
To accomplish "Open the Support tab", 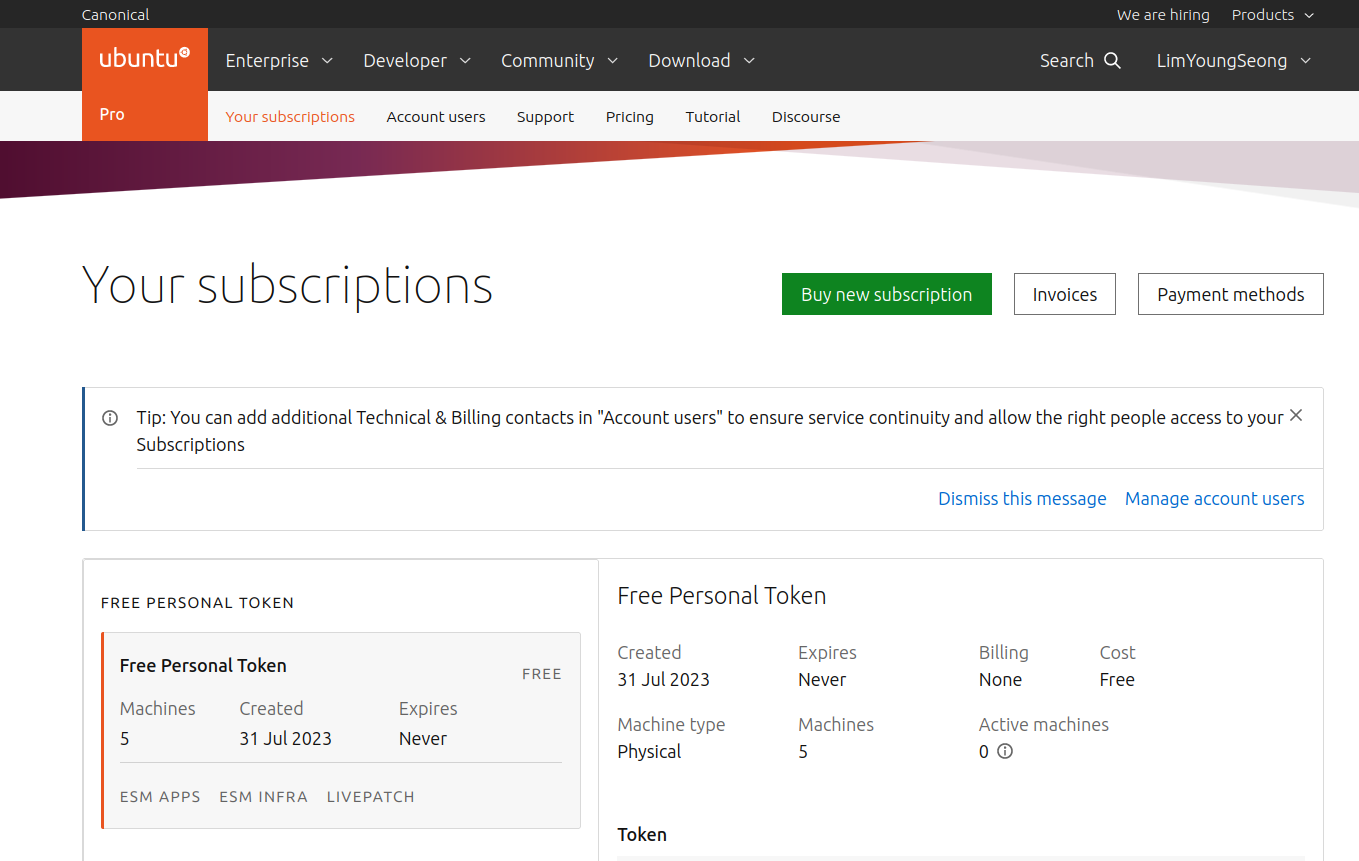I will (545, 117).
